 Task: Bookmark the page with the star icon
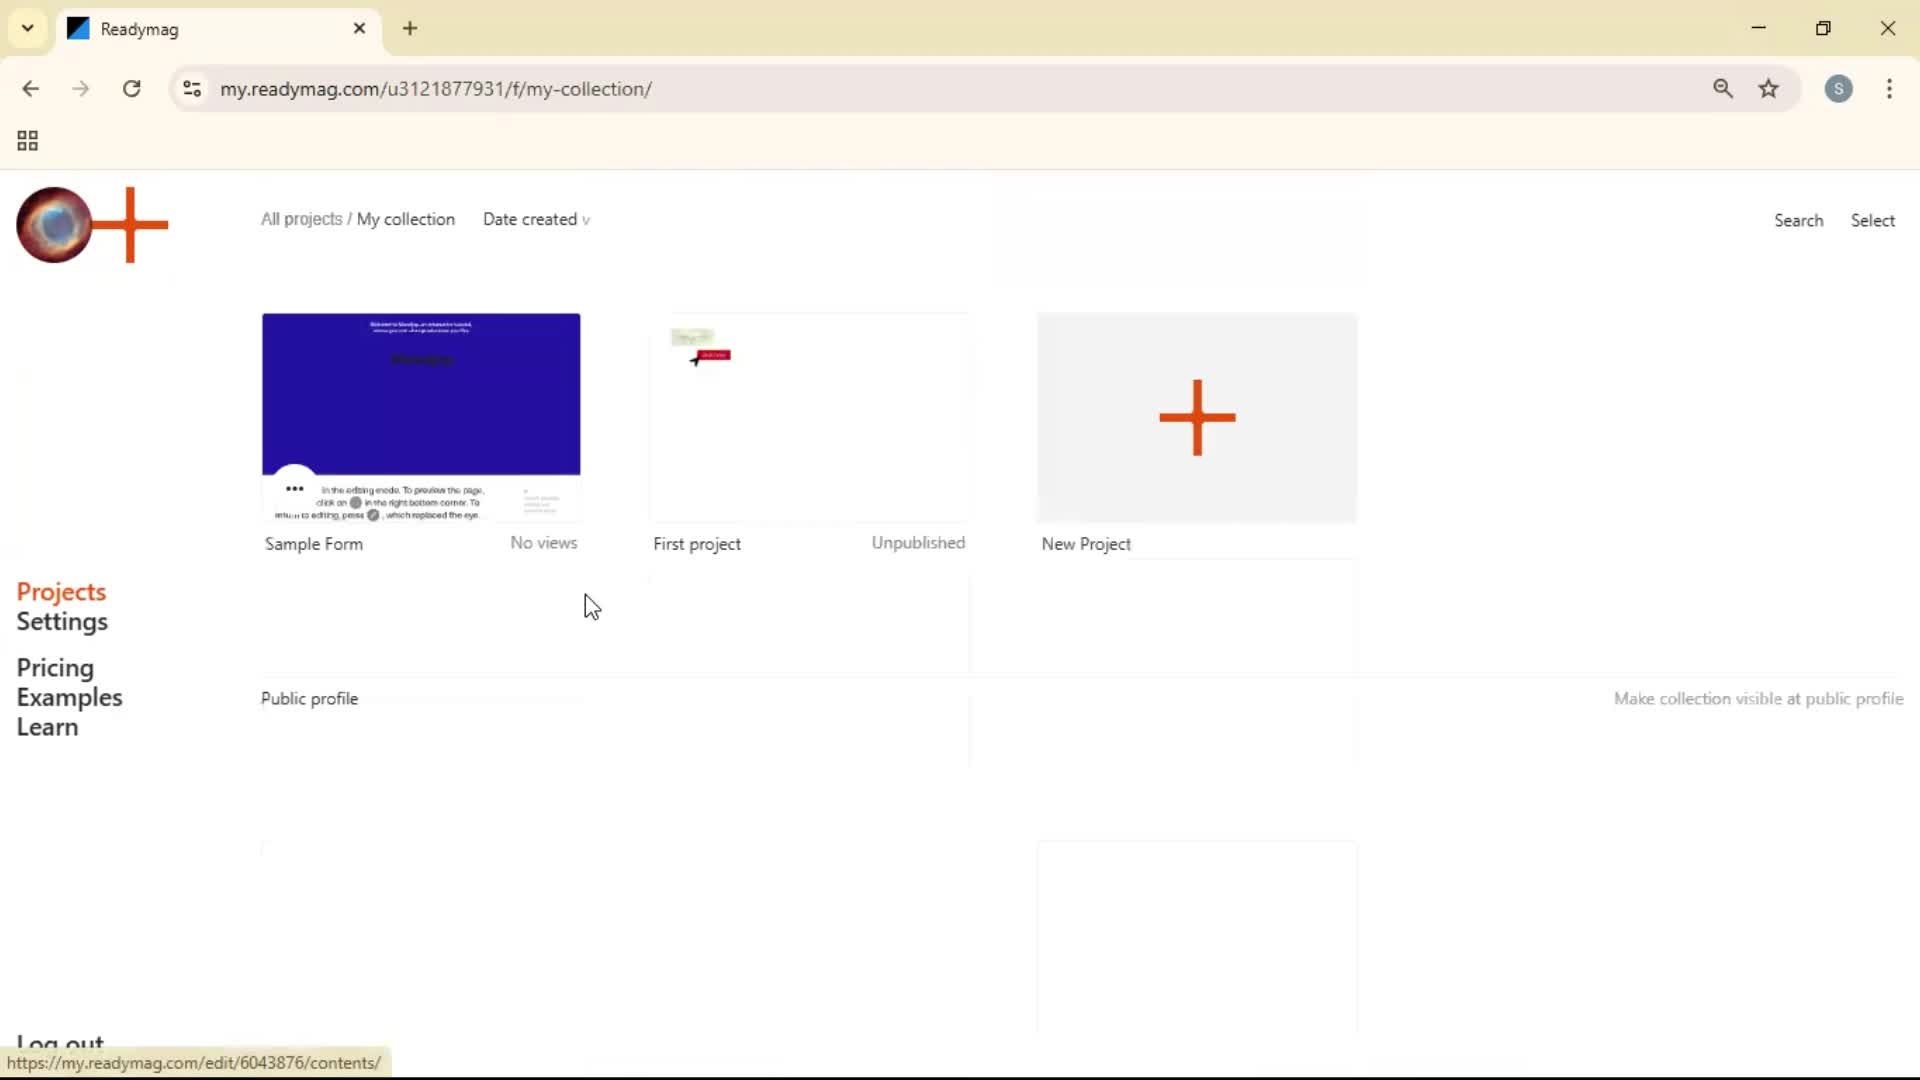pos(1769,89)
